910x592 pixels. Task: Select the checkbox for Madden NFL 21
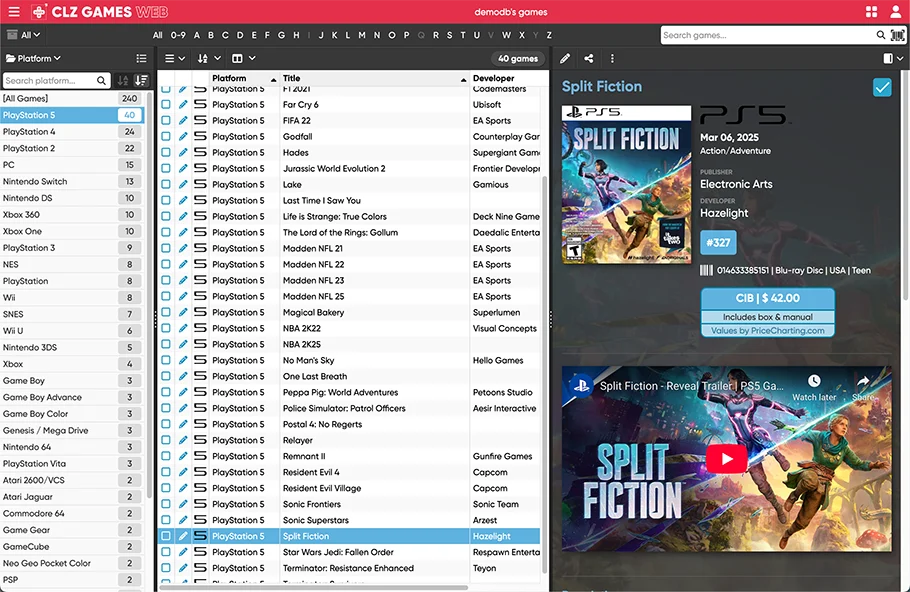pos(166,248)
